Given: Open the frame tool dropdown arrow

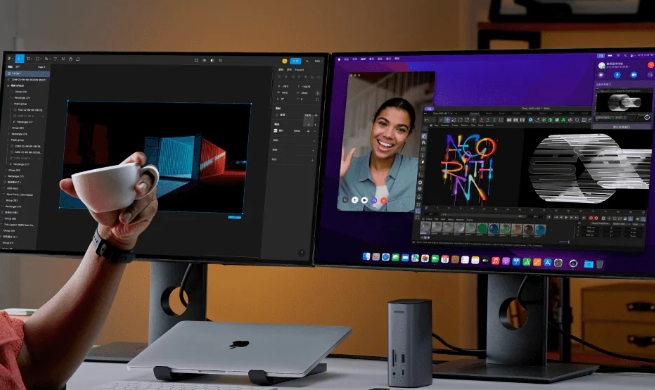Looking at the screenshot, I should coord(32,59).
